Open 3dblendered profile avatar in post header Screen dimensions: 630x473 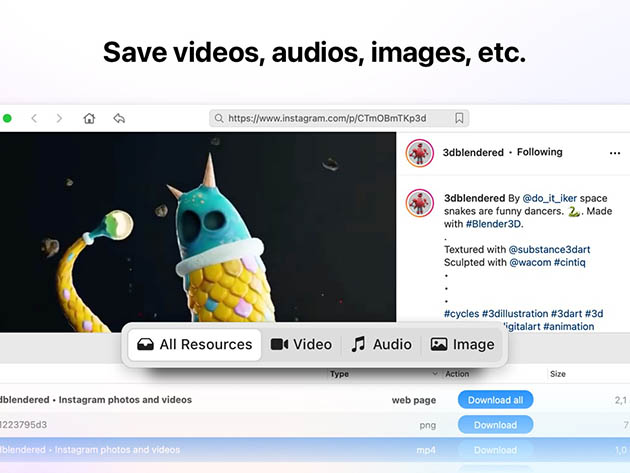click(419, 153)
